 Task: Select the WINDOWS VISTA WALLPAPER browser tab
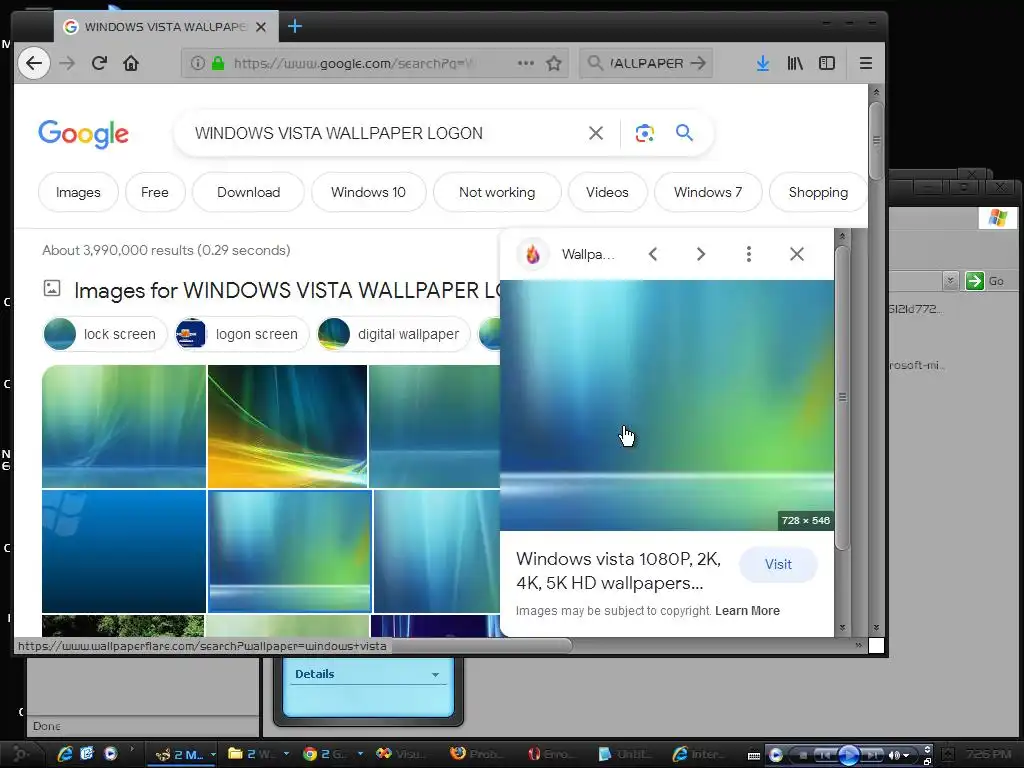coord(166,27)
